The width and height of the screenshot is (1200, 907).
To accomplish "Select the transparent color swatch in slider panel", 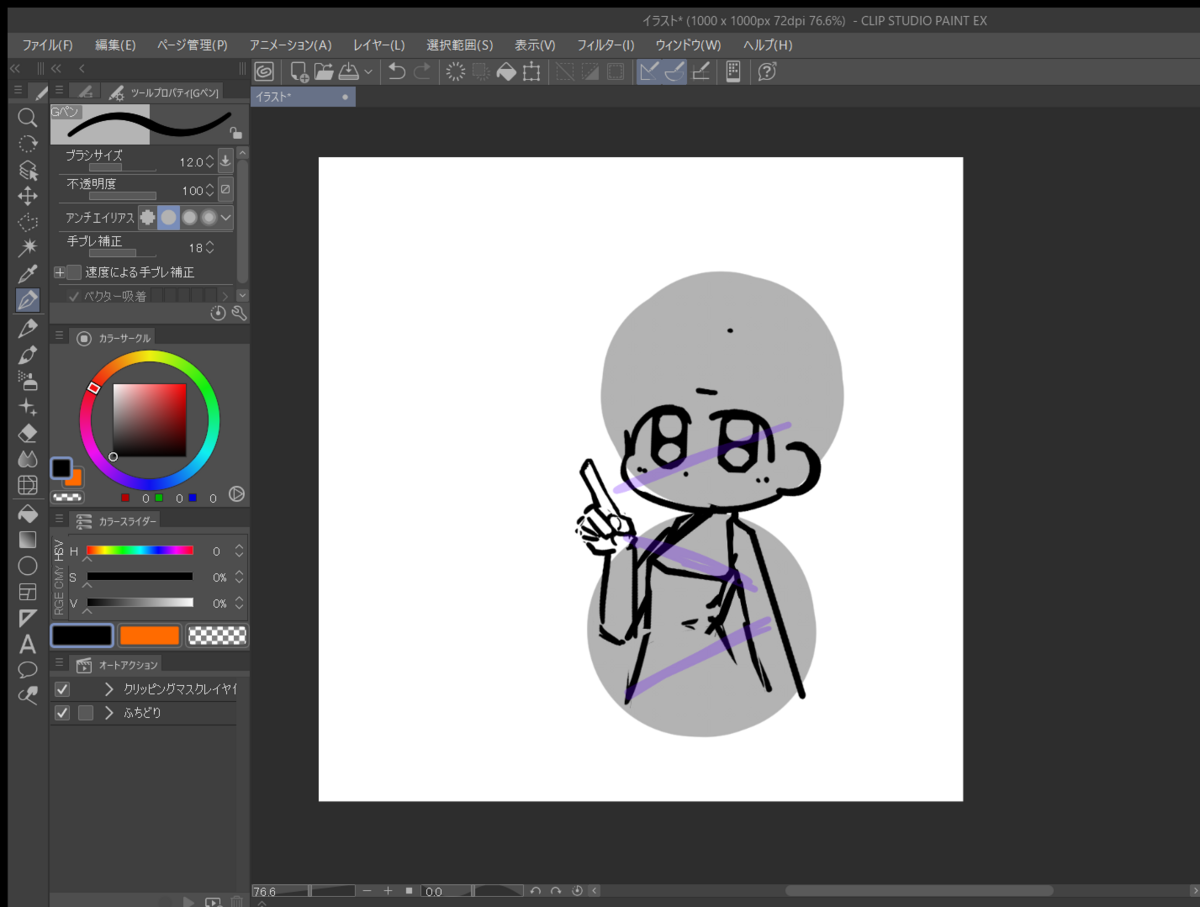I will tap(216, 635).
